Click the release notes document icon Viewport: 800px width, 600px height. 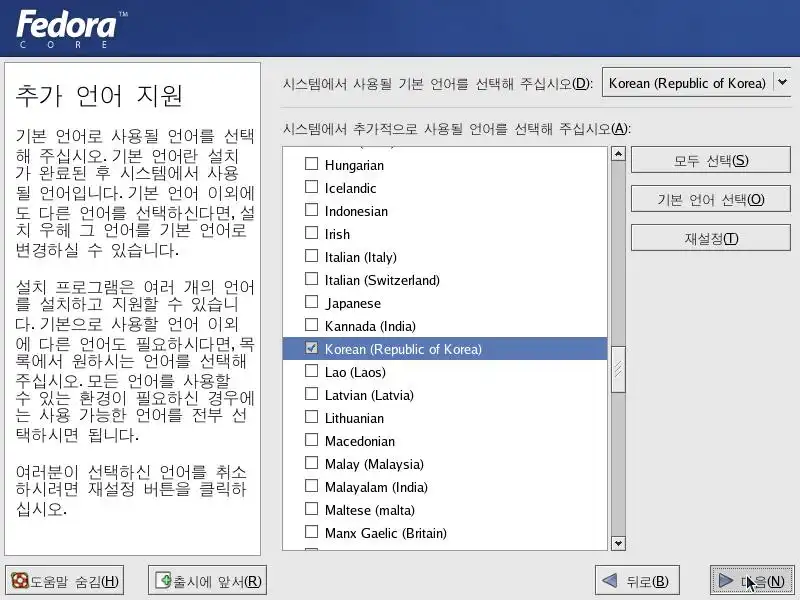tap(163, 581)
